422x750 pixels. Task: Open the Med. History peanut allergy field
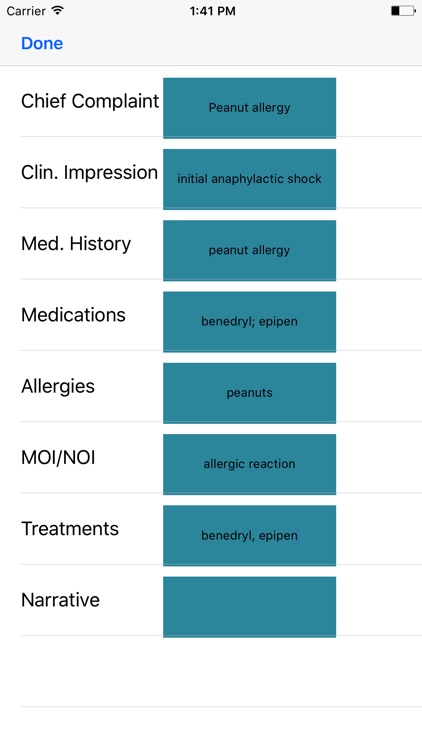coord(249,250)
